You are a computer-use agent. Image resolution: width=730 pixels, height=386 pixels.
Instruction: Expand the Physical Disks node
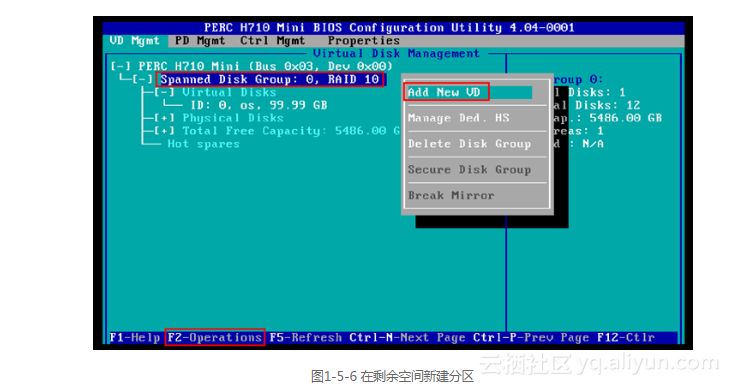click(165, 118)
